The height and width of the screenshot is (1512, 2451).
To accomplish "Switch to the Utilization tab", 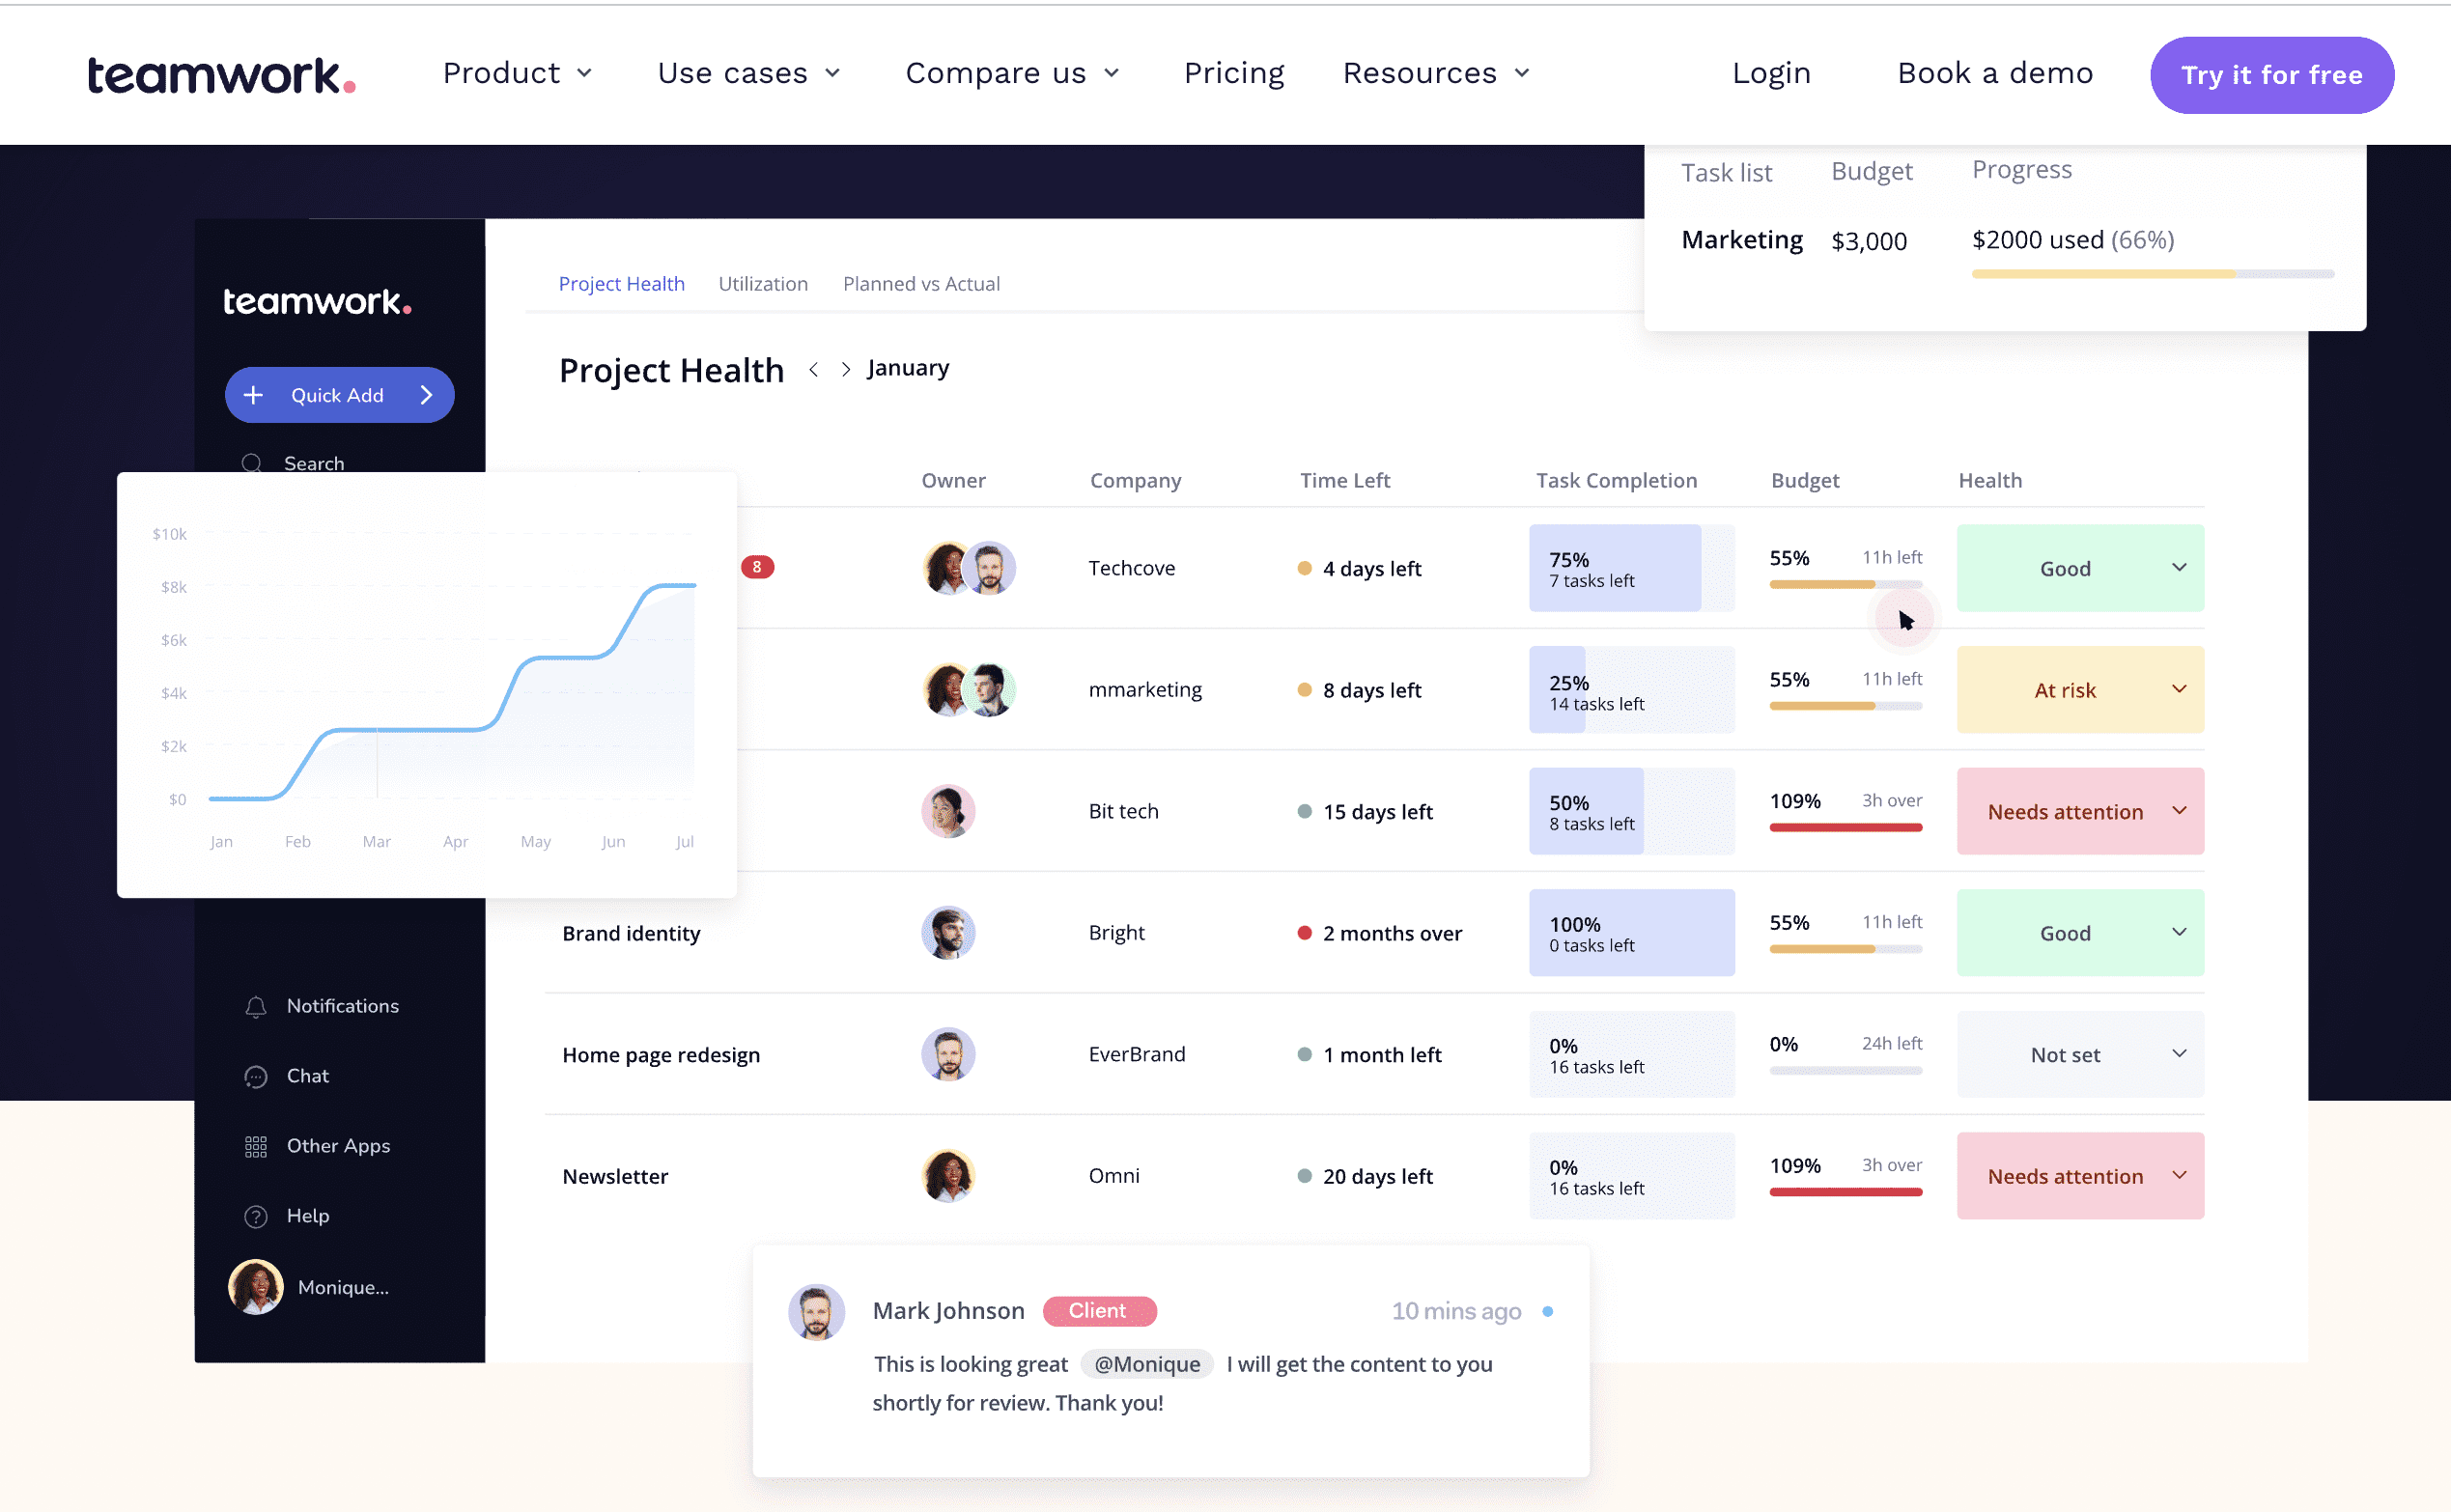I will tap(762, 282).
